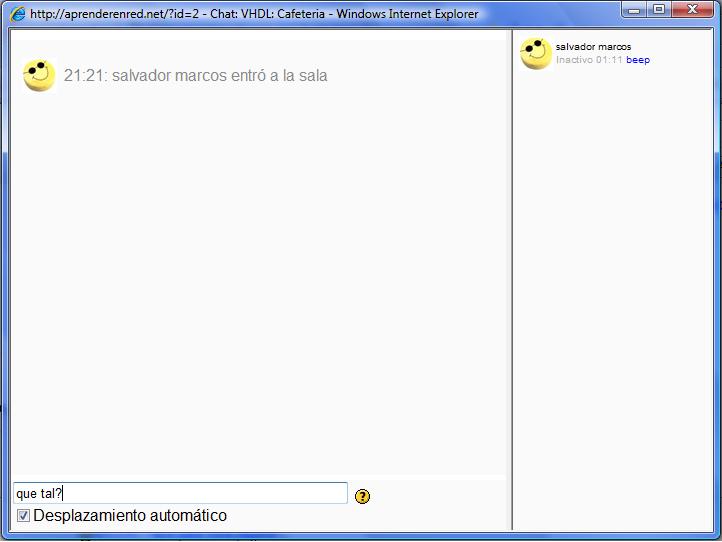Focus the message input containing 'que tal?'

click(x=180, y=493)
